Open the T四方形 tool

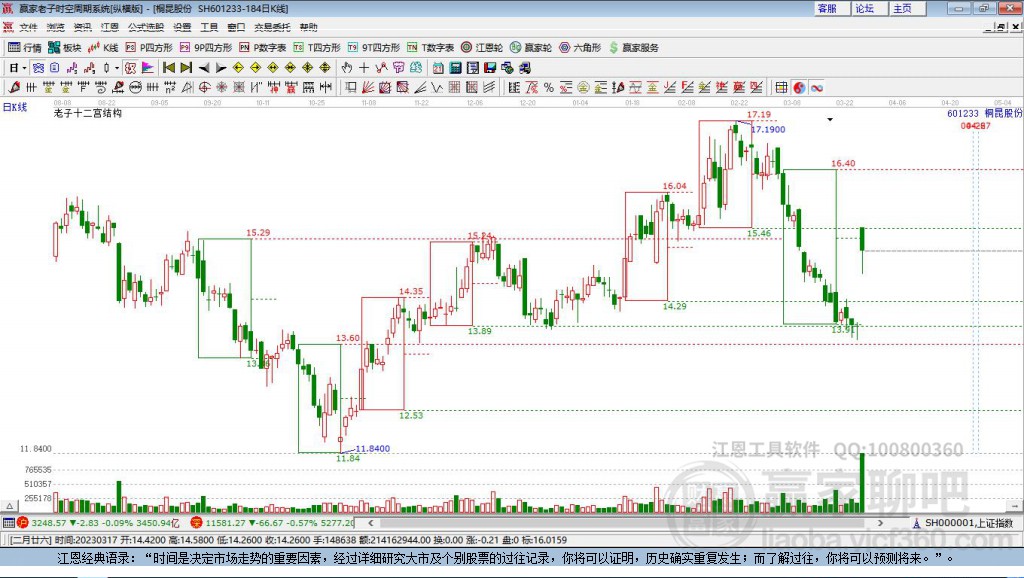click(x=317, y=48)
